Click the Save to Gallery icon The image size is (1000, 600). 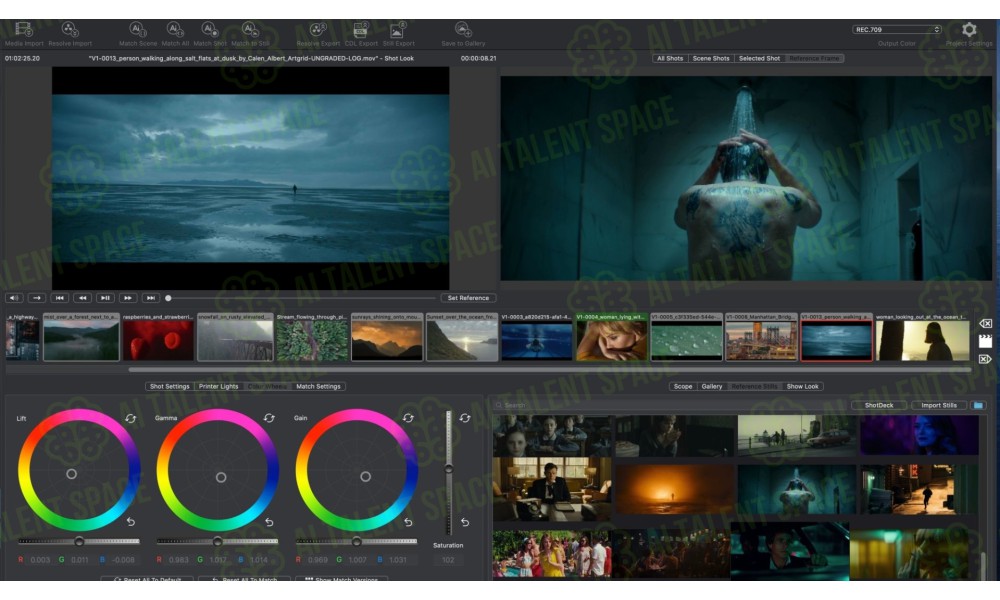tap(463, 29)
